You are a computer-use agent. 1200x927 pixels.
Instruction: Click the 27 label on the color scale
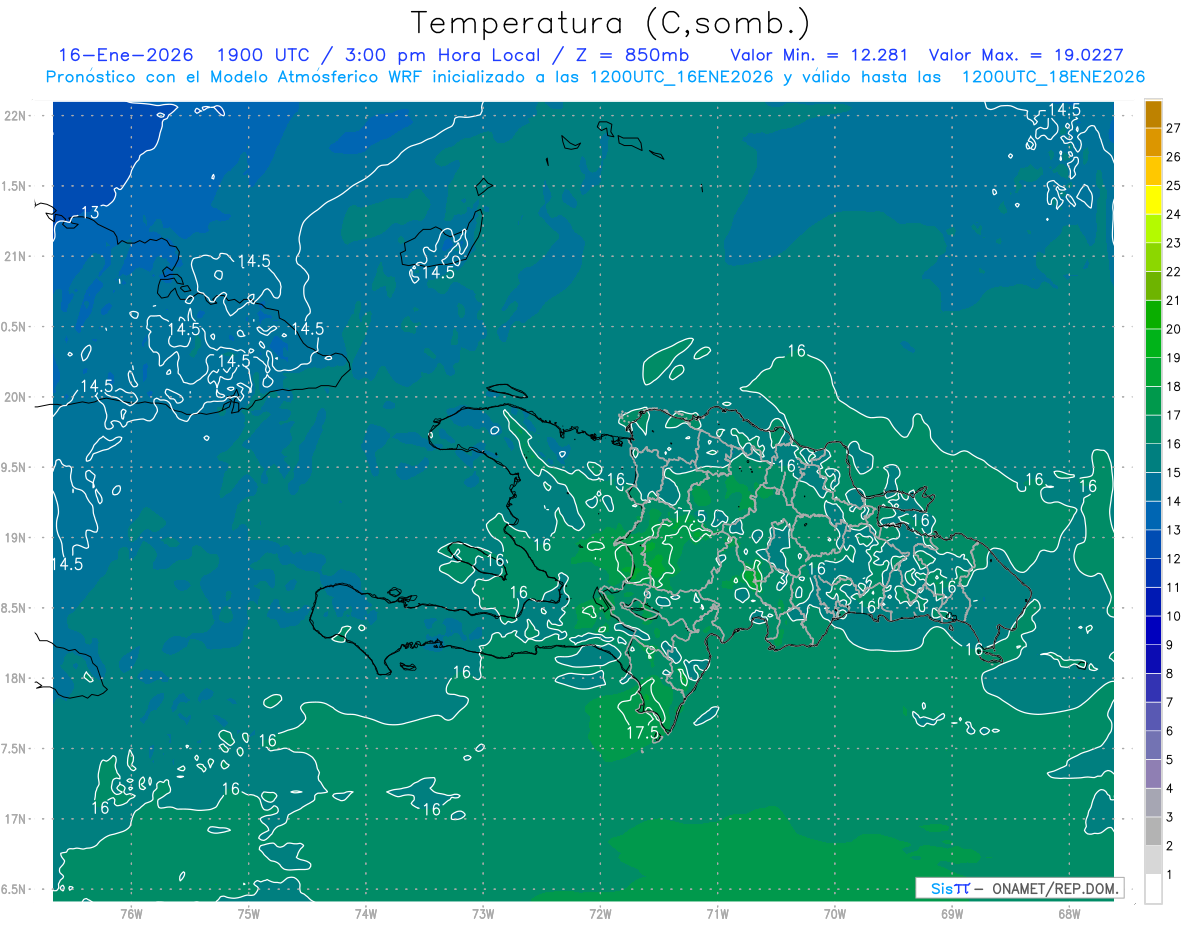tap(1174, 128)
